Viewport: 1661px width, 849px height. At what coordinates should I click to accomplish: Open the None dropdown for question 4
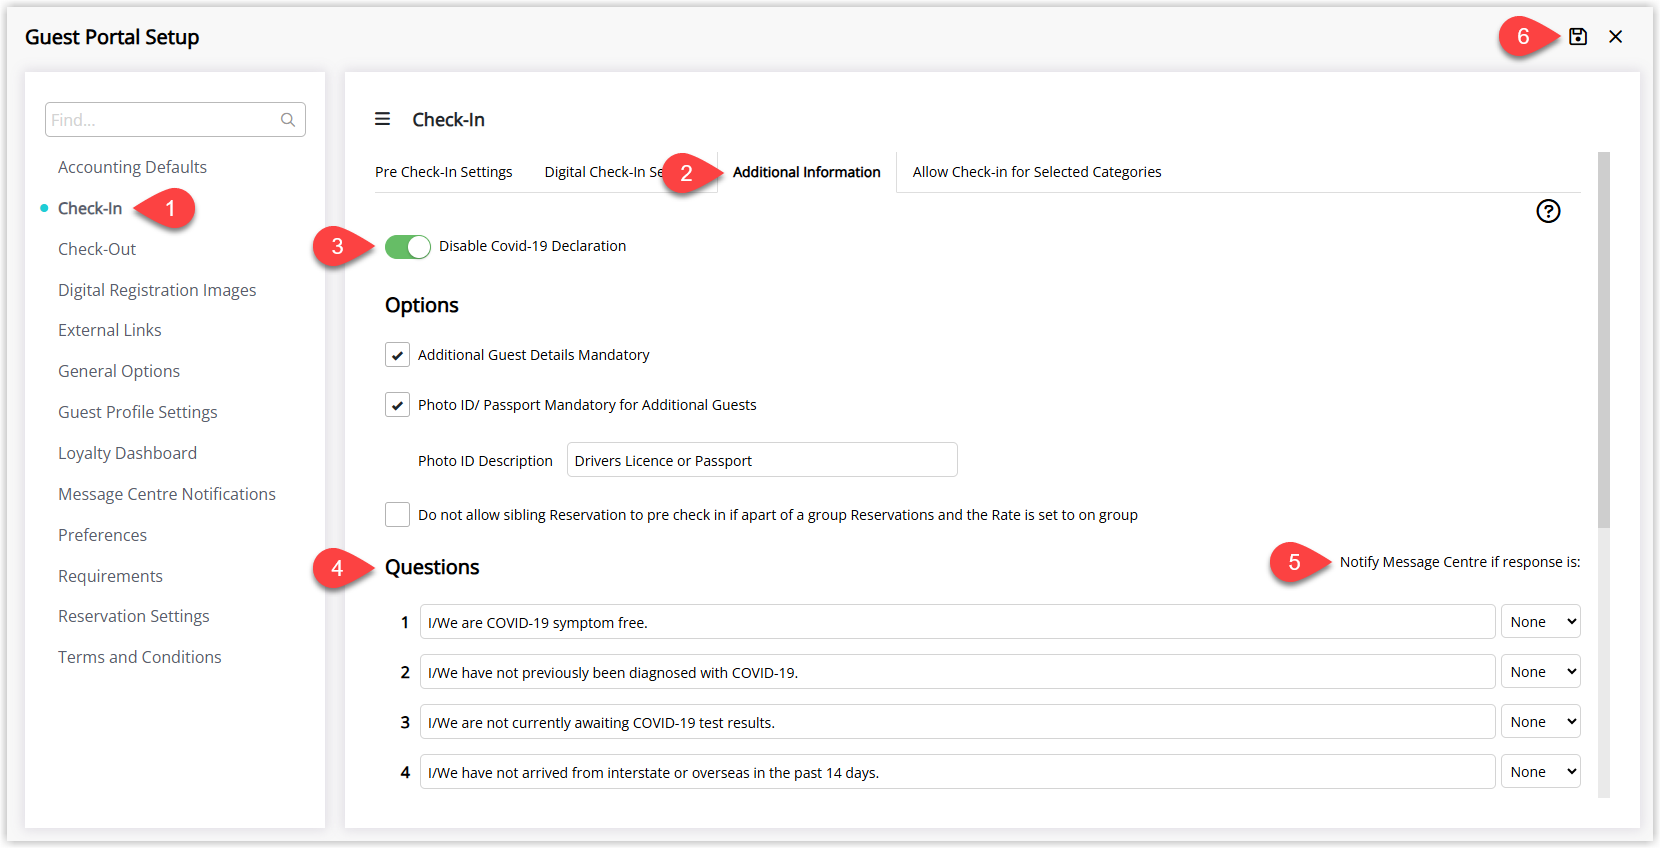1540,772
